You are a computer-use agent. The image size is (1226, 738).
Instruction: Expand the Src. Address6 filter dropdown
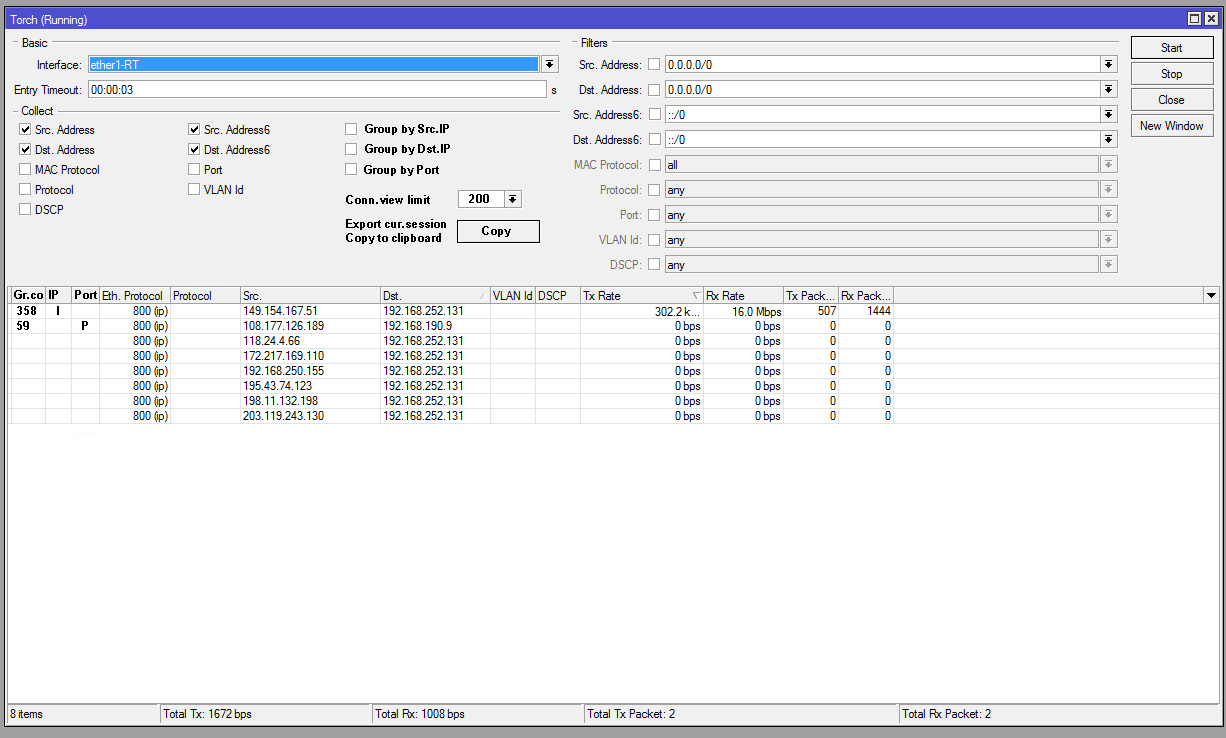[x=1108, y=114]
